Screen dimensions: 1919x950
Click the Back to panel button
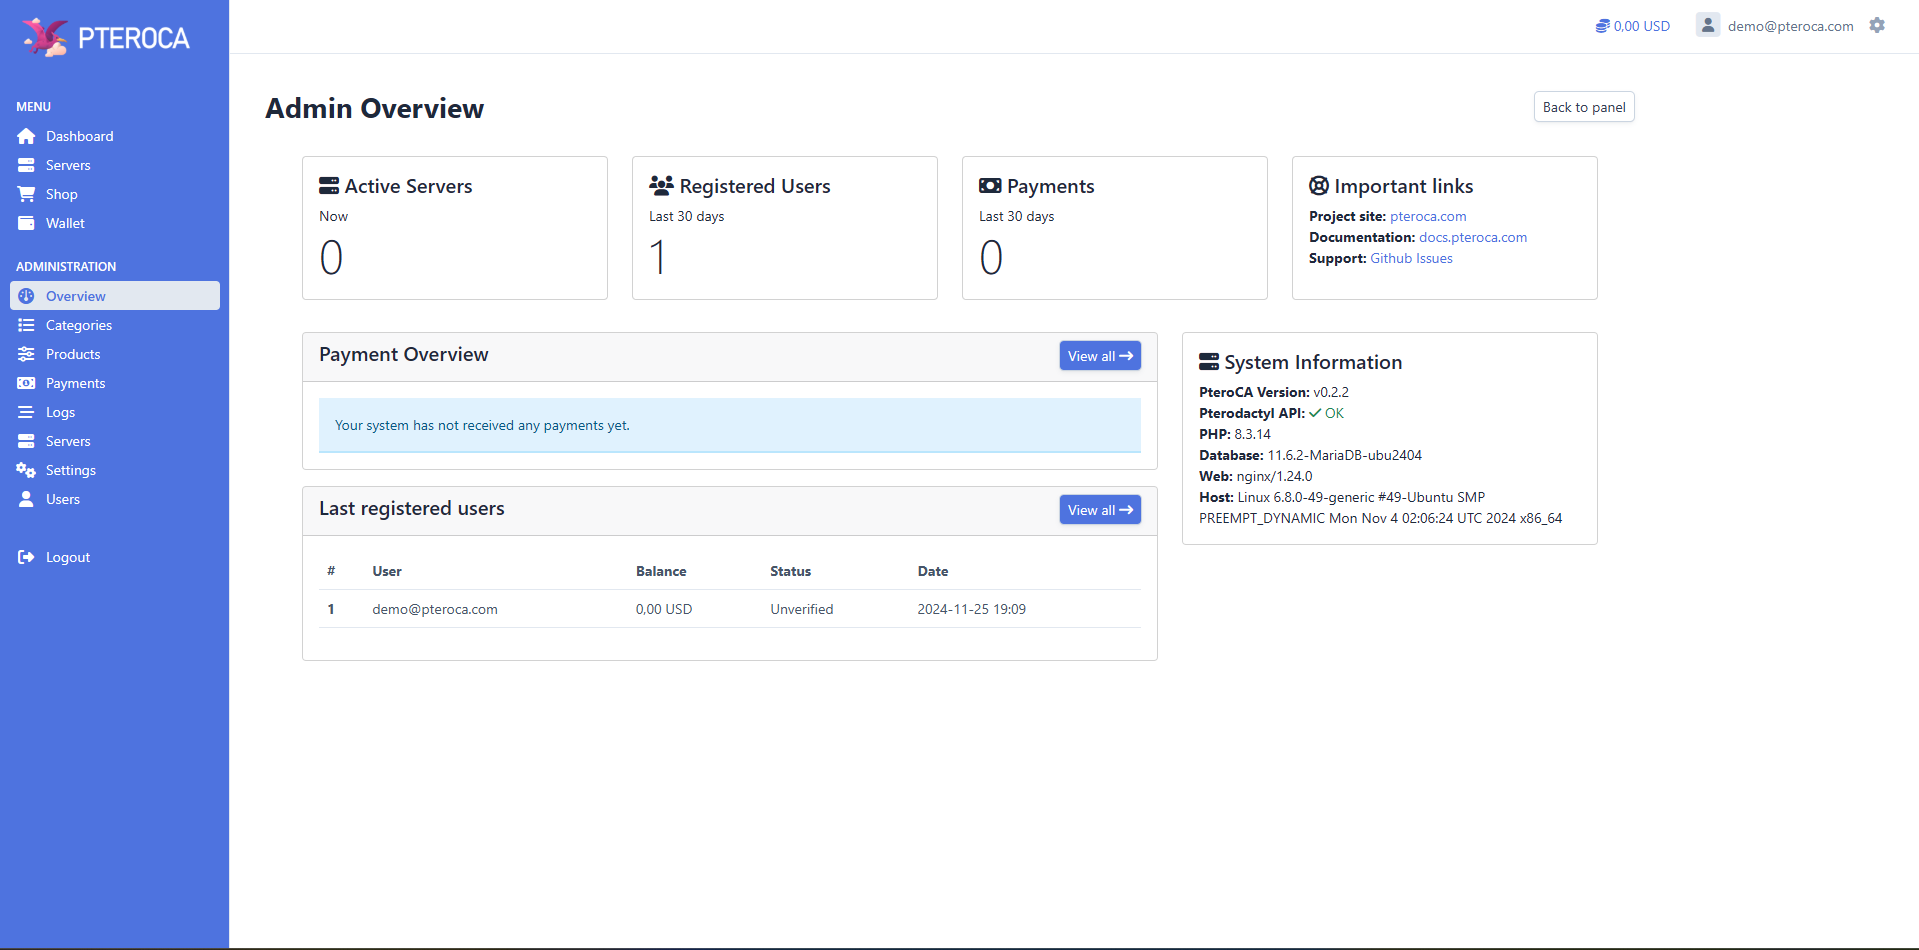click(1584, 107)
